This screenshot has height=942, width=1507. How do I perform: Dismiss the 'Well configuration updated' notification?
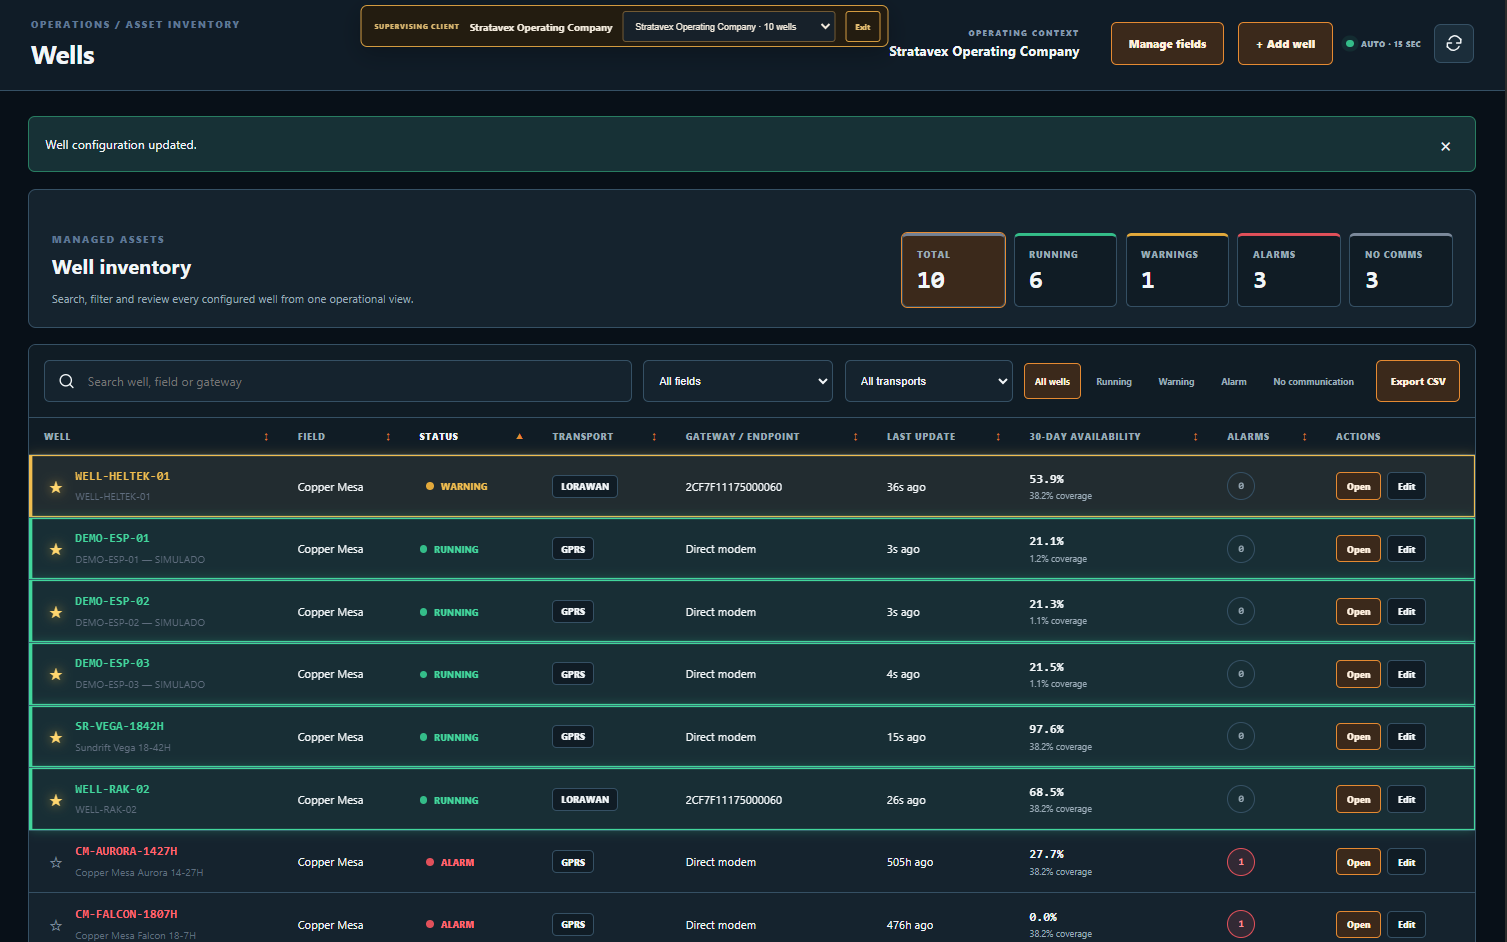[1445, 146]
